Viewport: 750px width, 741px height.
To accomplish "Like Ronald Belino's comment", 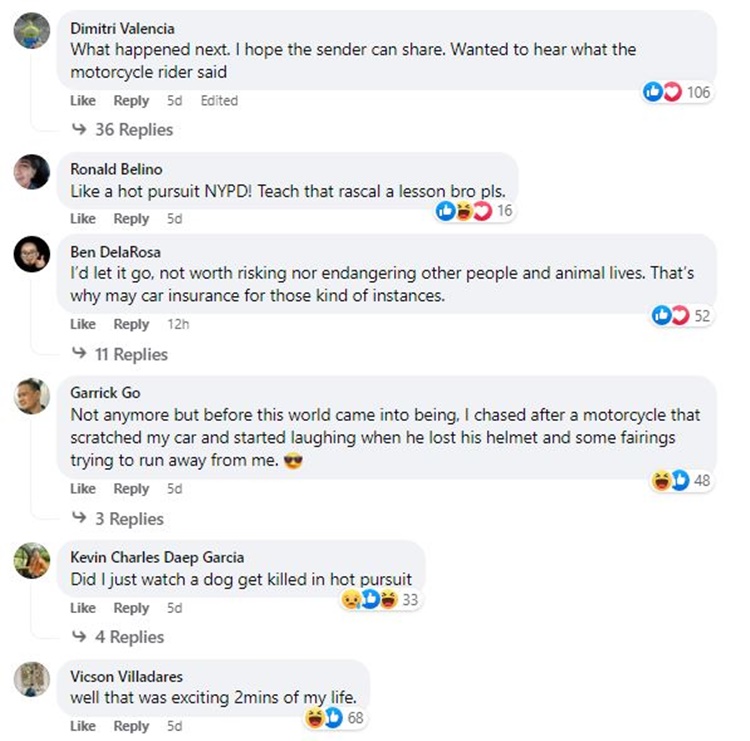I will [x=83, y=219].
